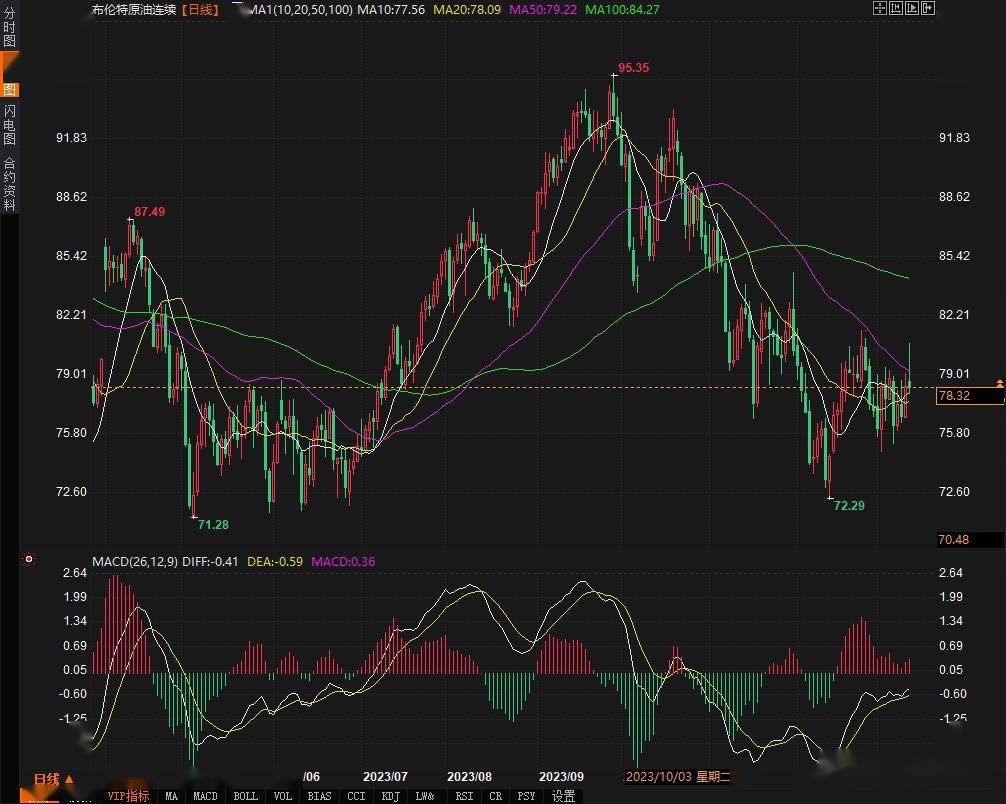The width and height of the screenshot is (1006, 804).
Task: Click the exit arrow icon at top right
Action: (x=930, y=9)
